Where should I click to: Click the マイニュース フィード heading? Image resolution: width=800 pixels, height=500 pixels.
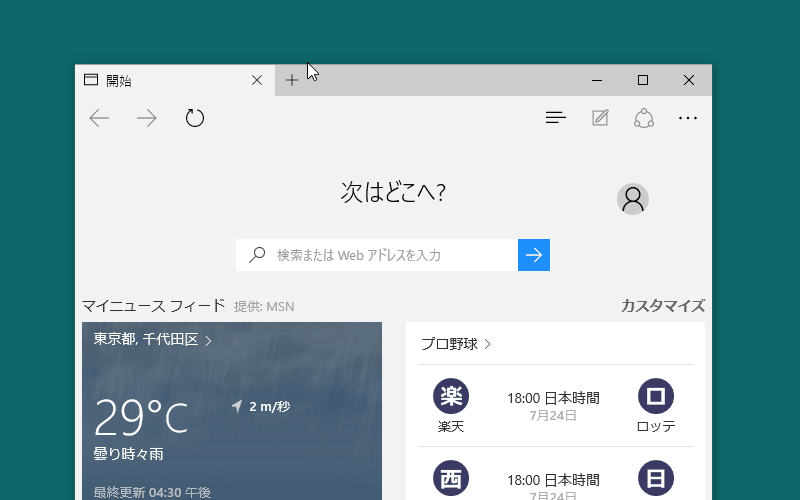[x=153, y=306]
